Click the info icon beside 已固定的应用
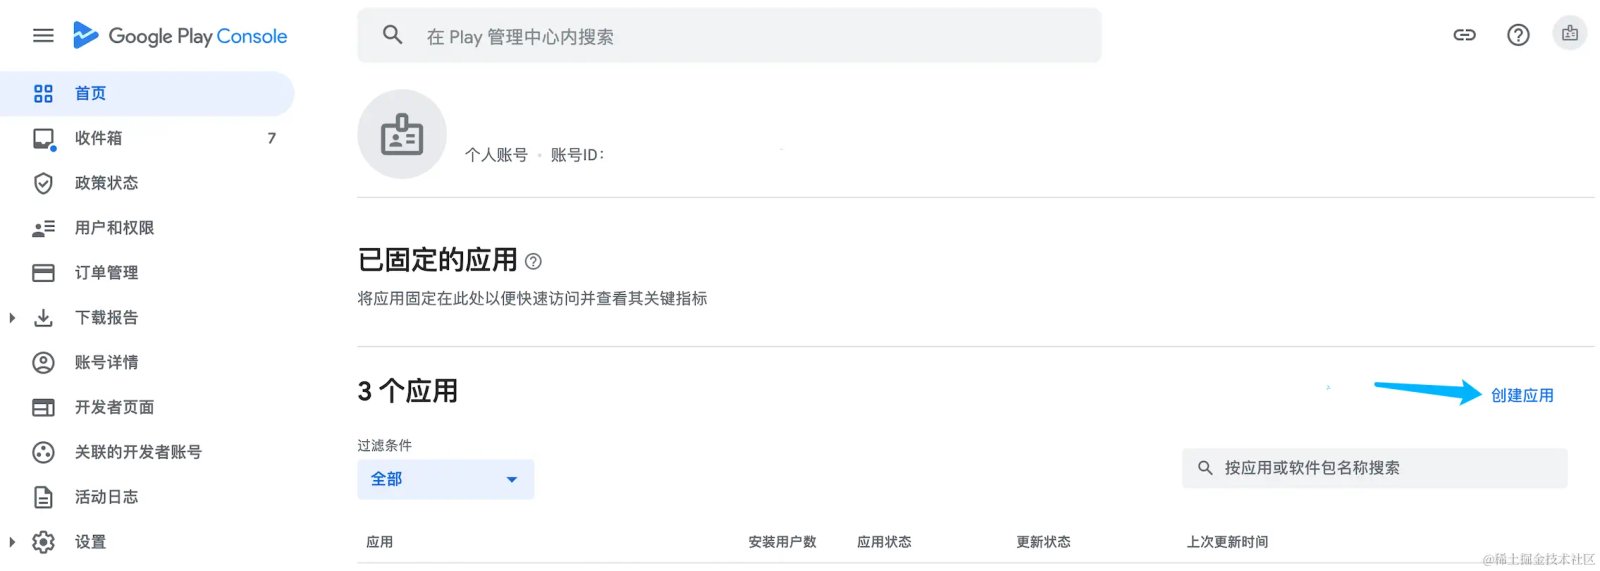 point(533,261)
